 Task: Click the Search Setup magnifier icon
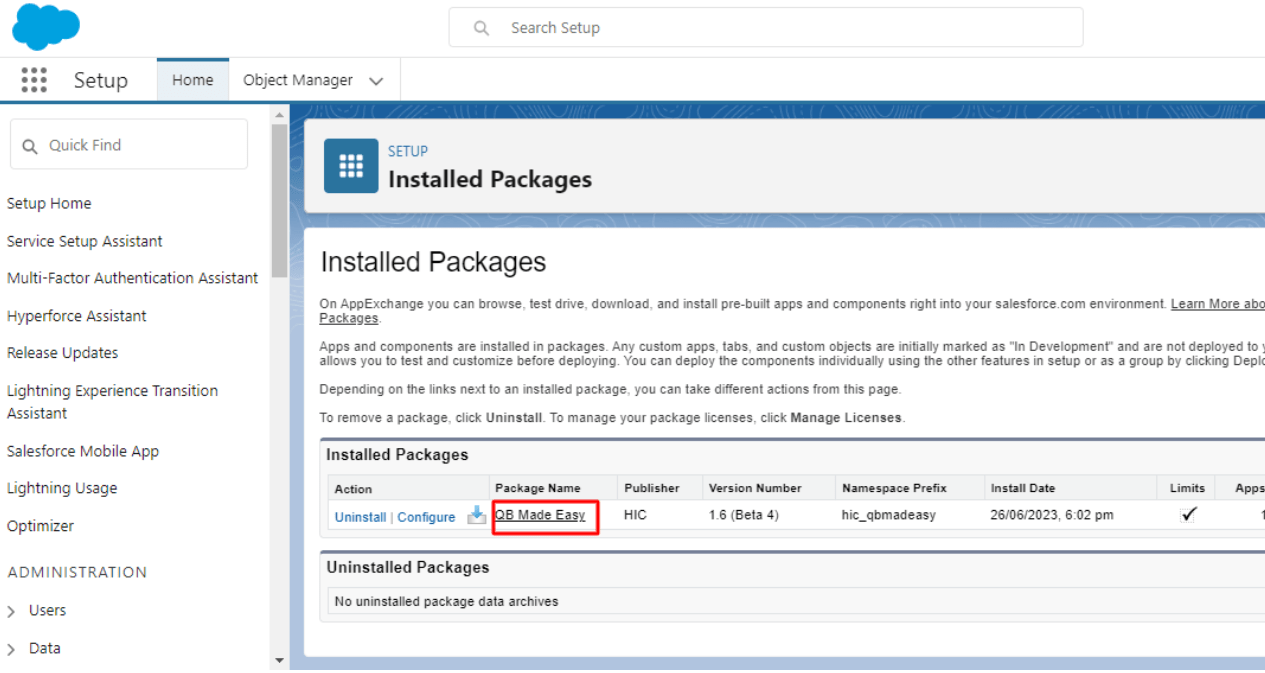[481, 28]
